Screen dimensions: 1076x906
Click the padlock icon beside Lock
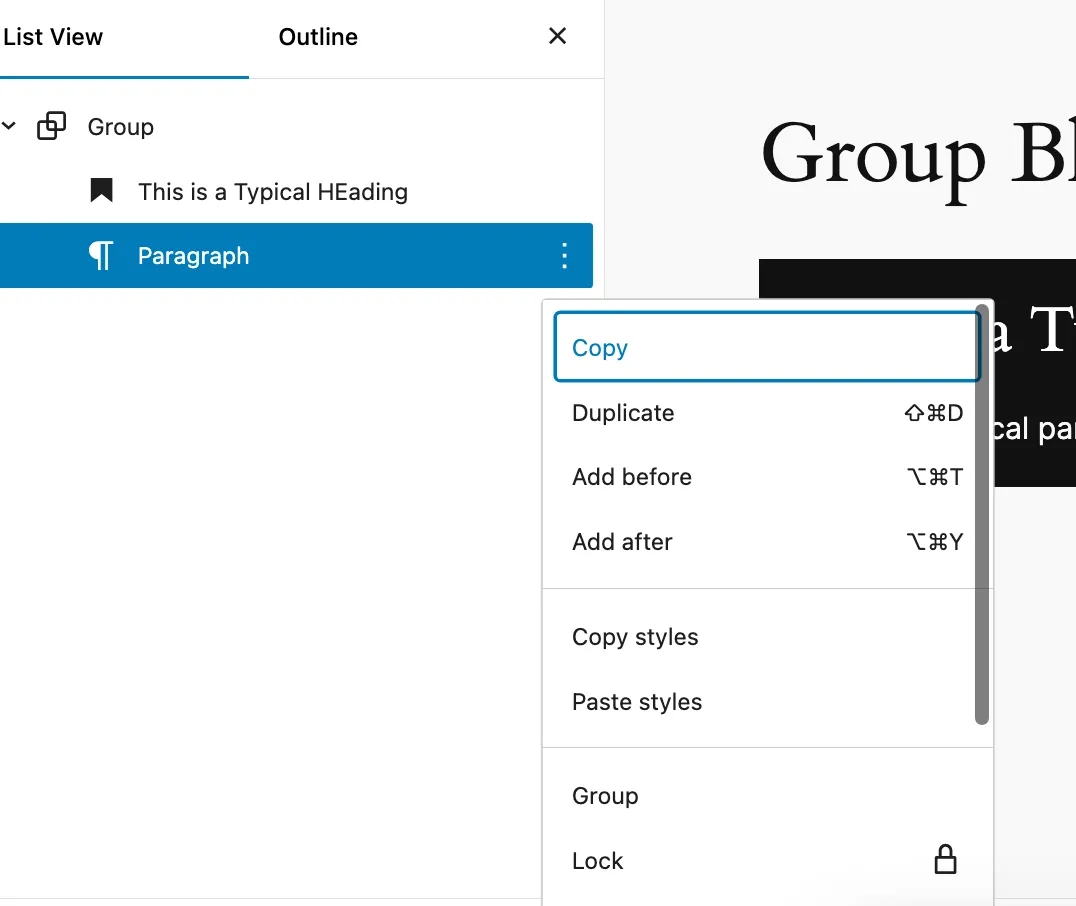coord(944,860)
